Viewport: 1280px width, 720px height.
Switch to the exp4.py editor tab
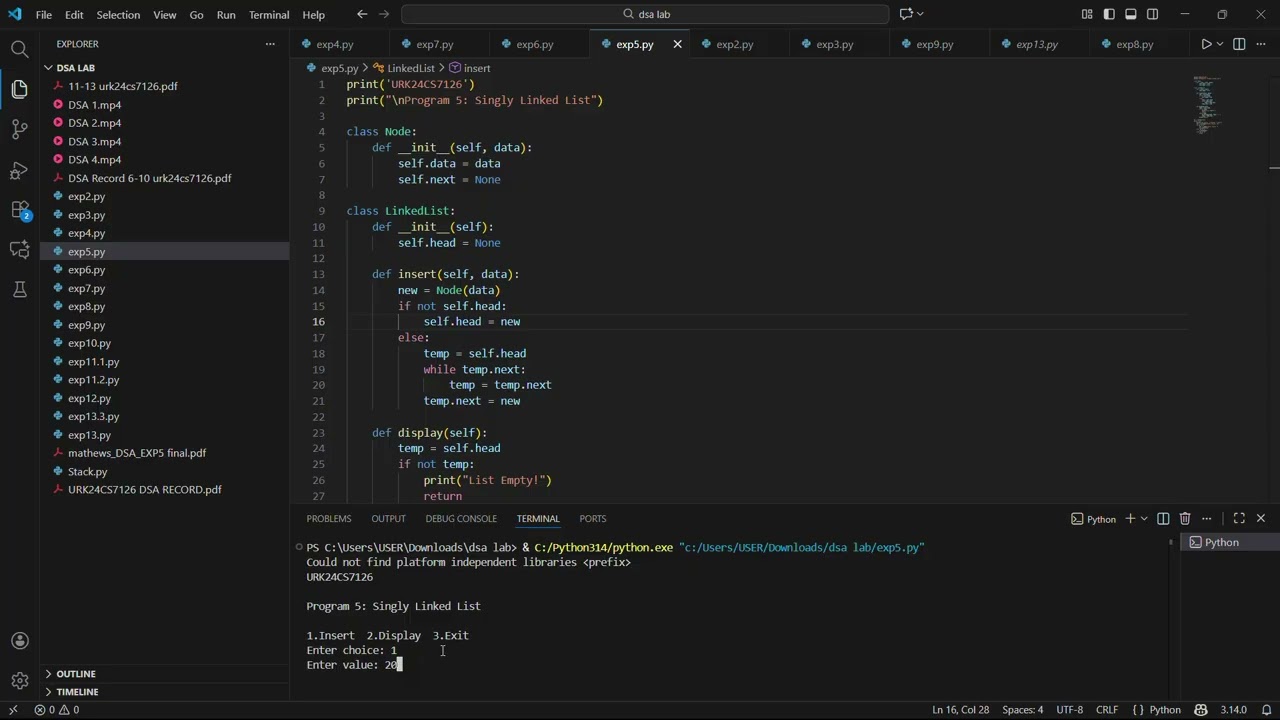coord(335,44)
